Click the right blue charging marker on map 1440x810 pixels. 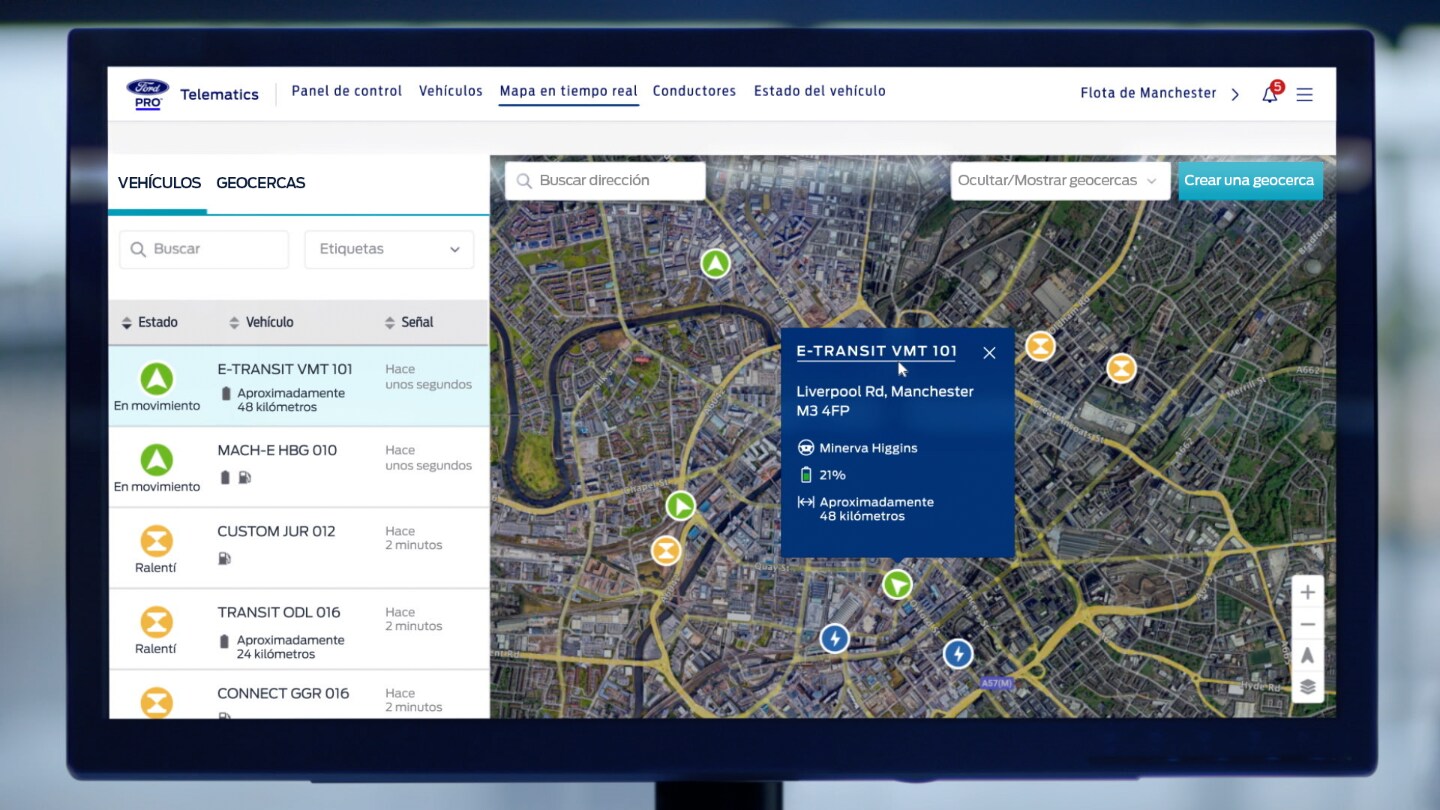[x=958, y=654]
